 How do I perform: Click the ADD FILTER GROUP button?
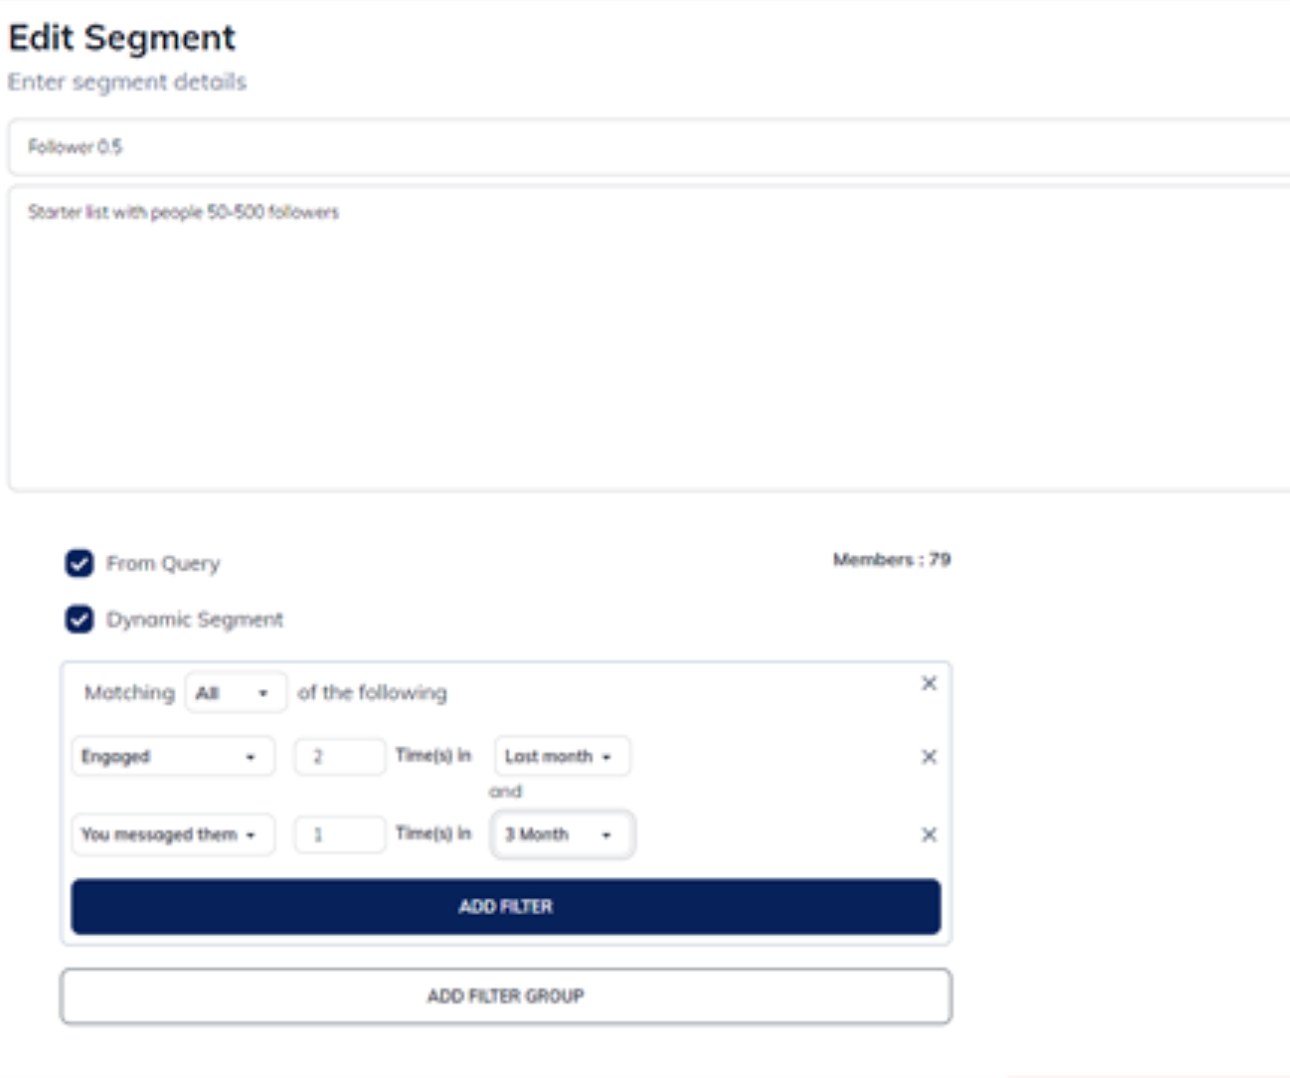click(x=506, y=996)
